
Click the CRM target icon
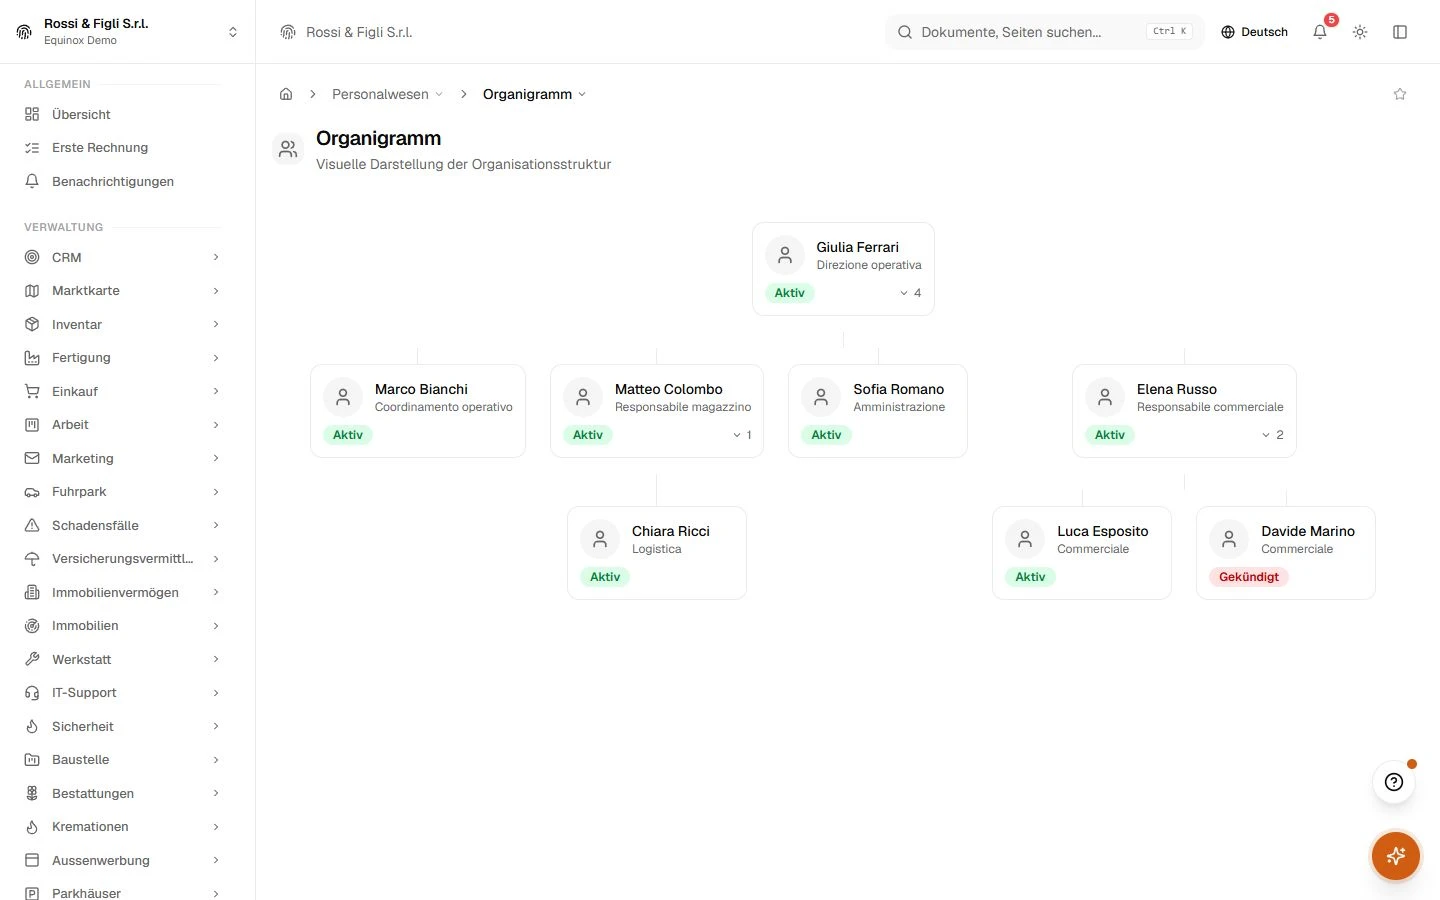click(x=32, y=257)
